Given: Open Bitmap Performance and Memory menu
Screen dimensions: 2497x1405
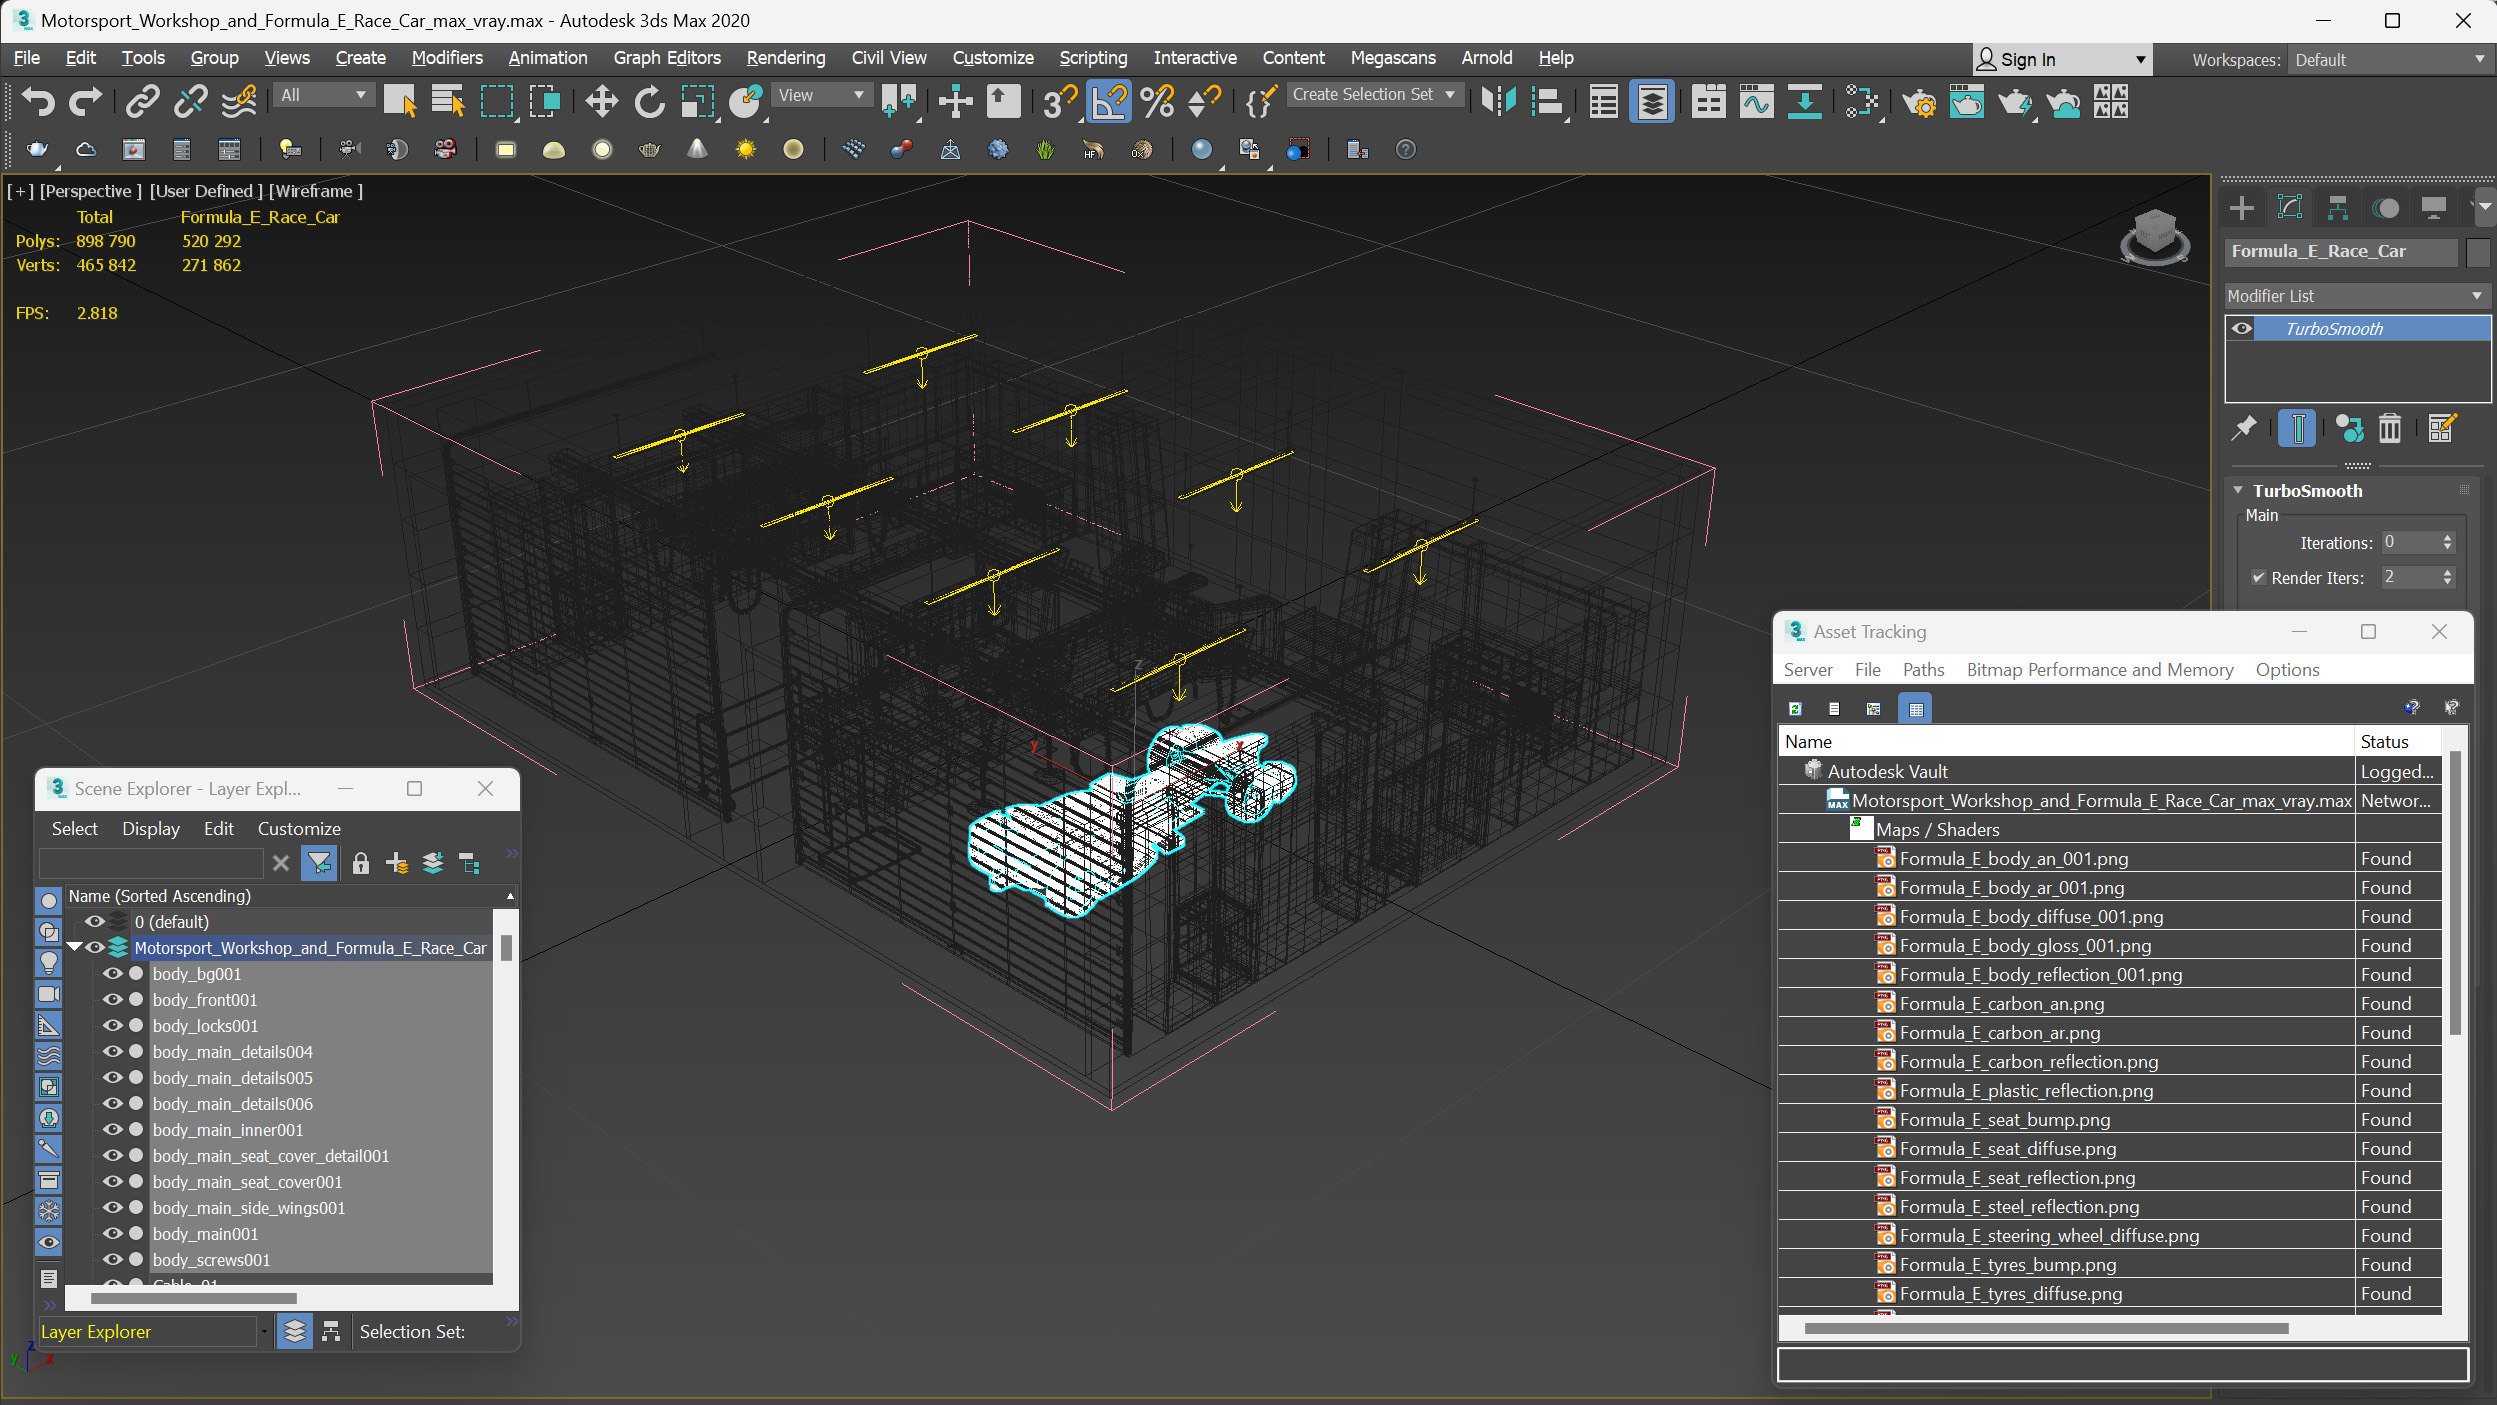Looking at the screenshot, I should 2099,669.
